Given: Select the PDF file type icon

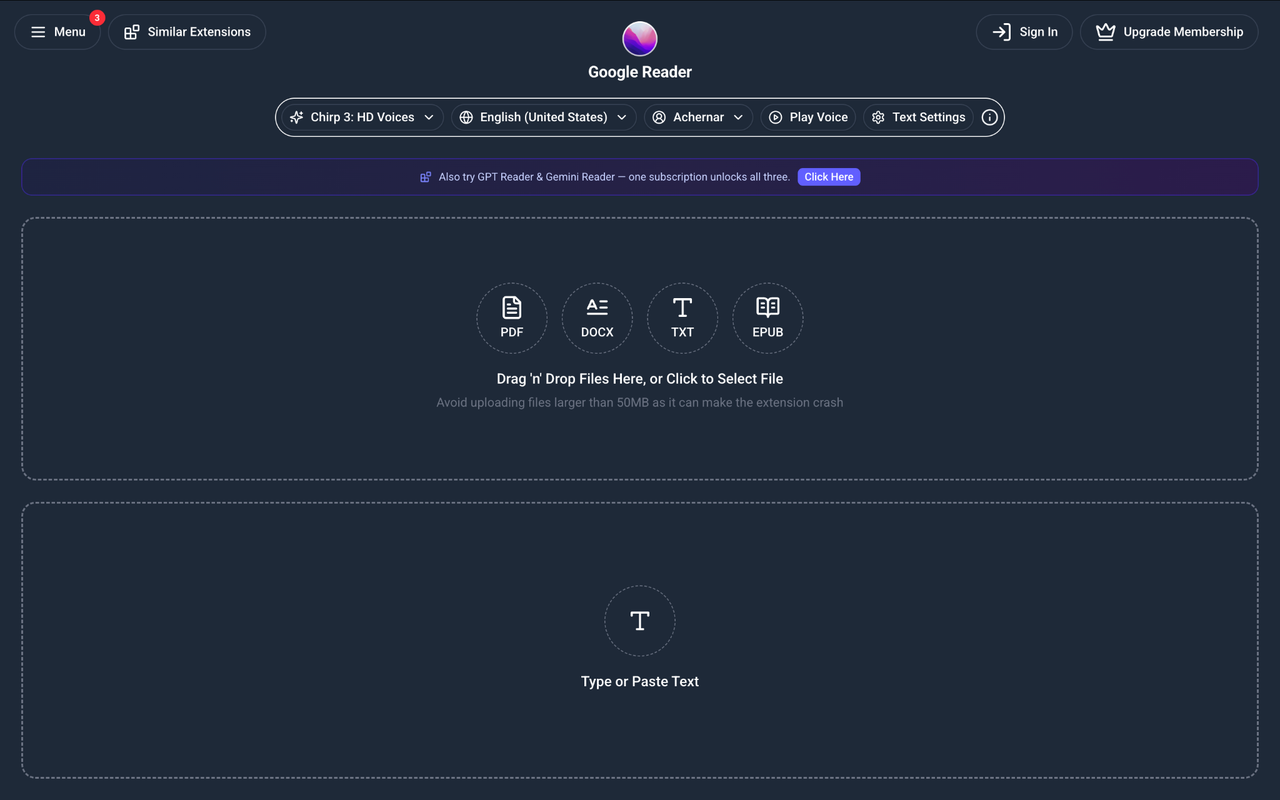Looking at the screenshot, I should (512, 318).
